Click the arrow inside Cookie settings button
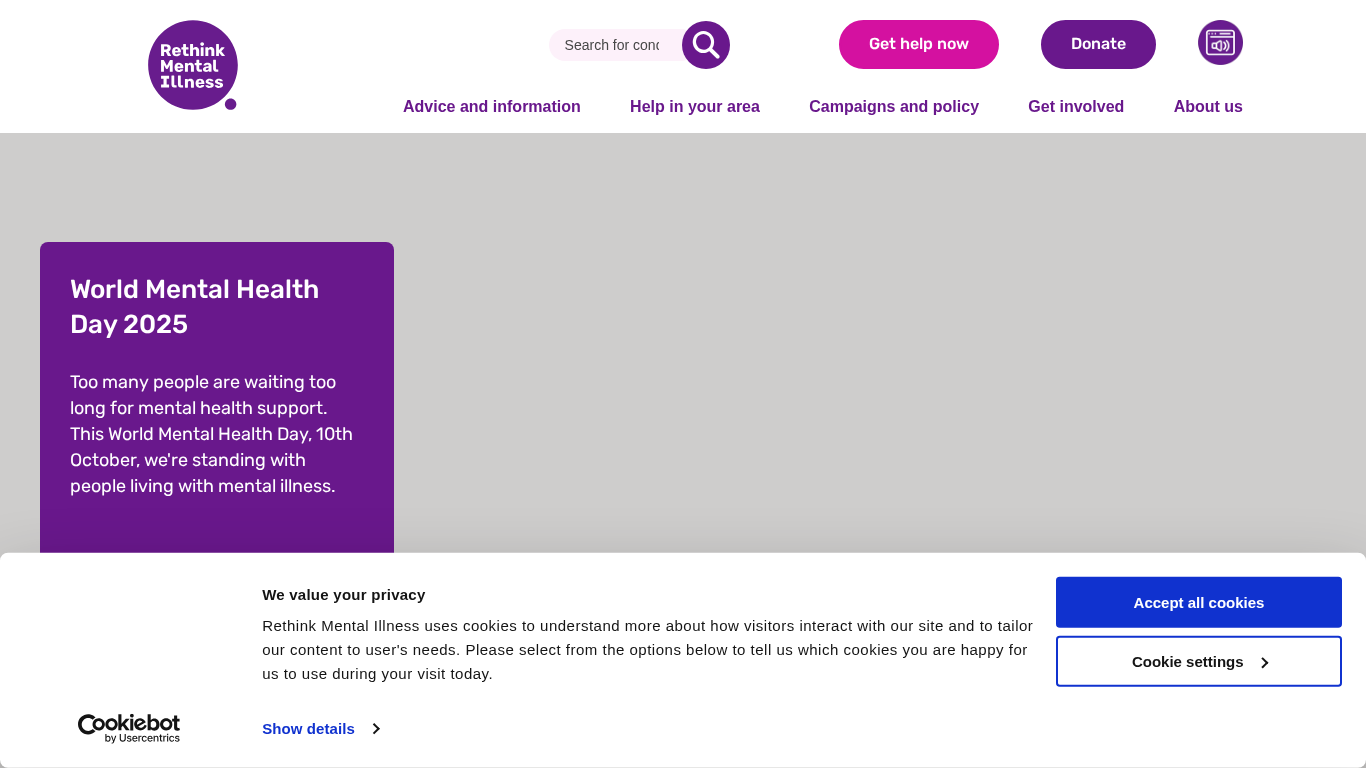 coord(1265,663)
